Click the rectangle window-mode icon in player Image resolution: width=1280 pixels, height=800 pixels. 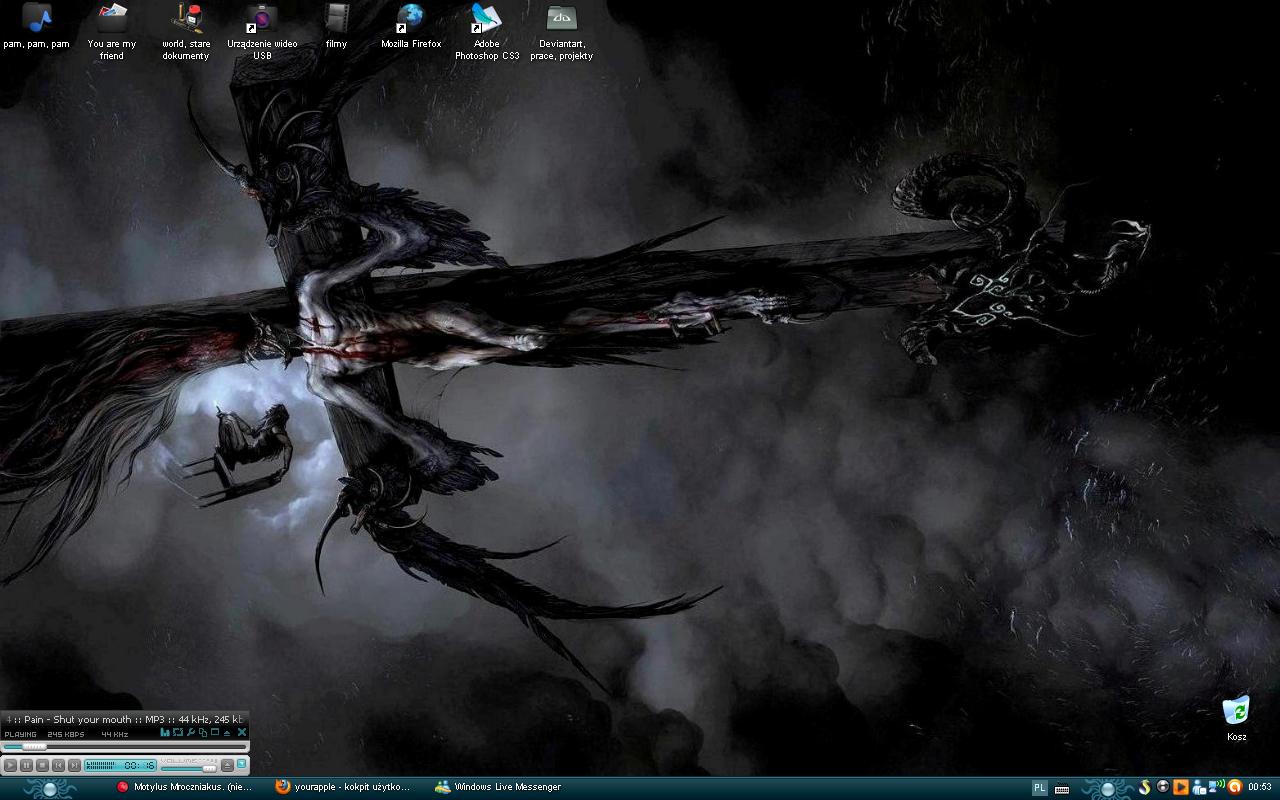(x=215, y=732)
